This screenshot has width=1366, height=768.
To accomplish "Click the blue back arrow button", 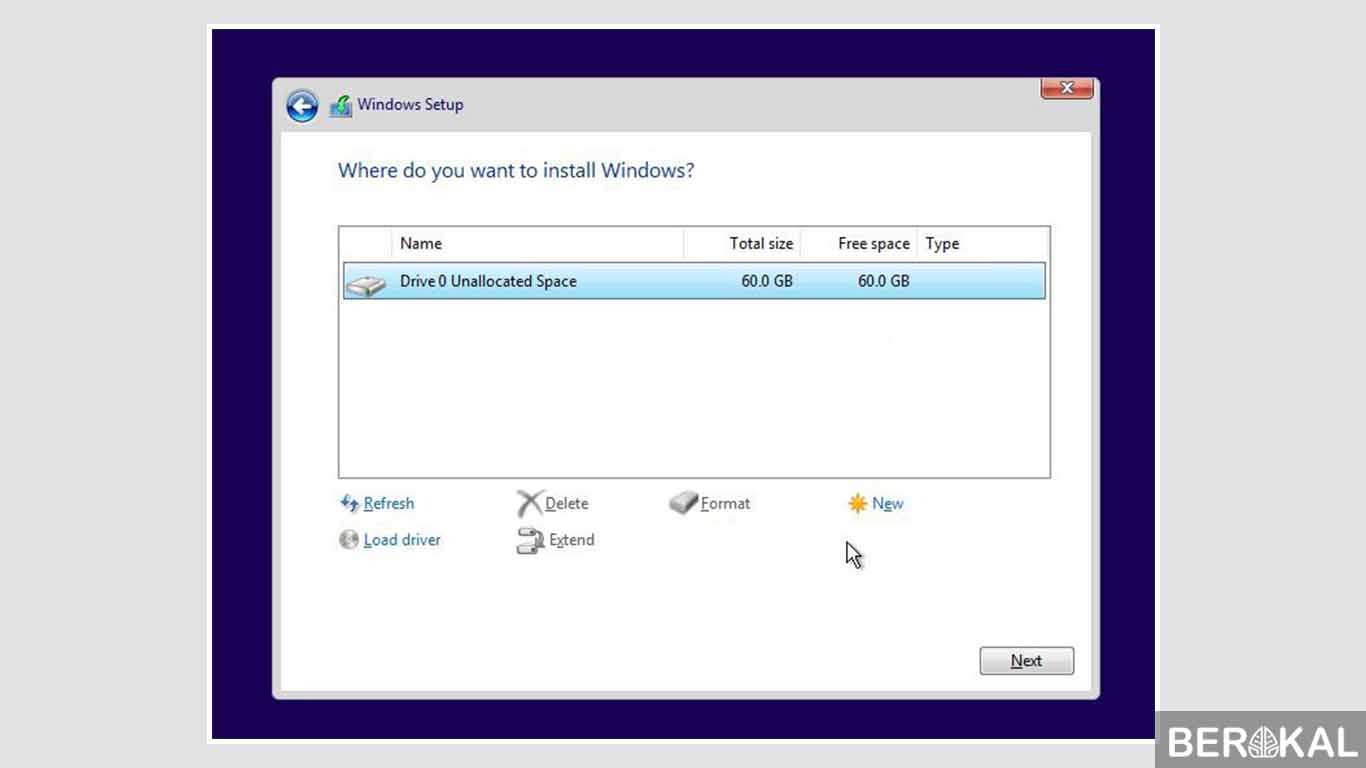I will tap(302, 105).
